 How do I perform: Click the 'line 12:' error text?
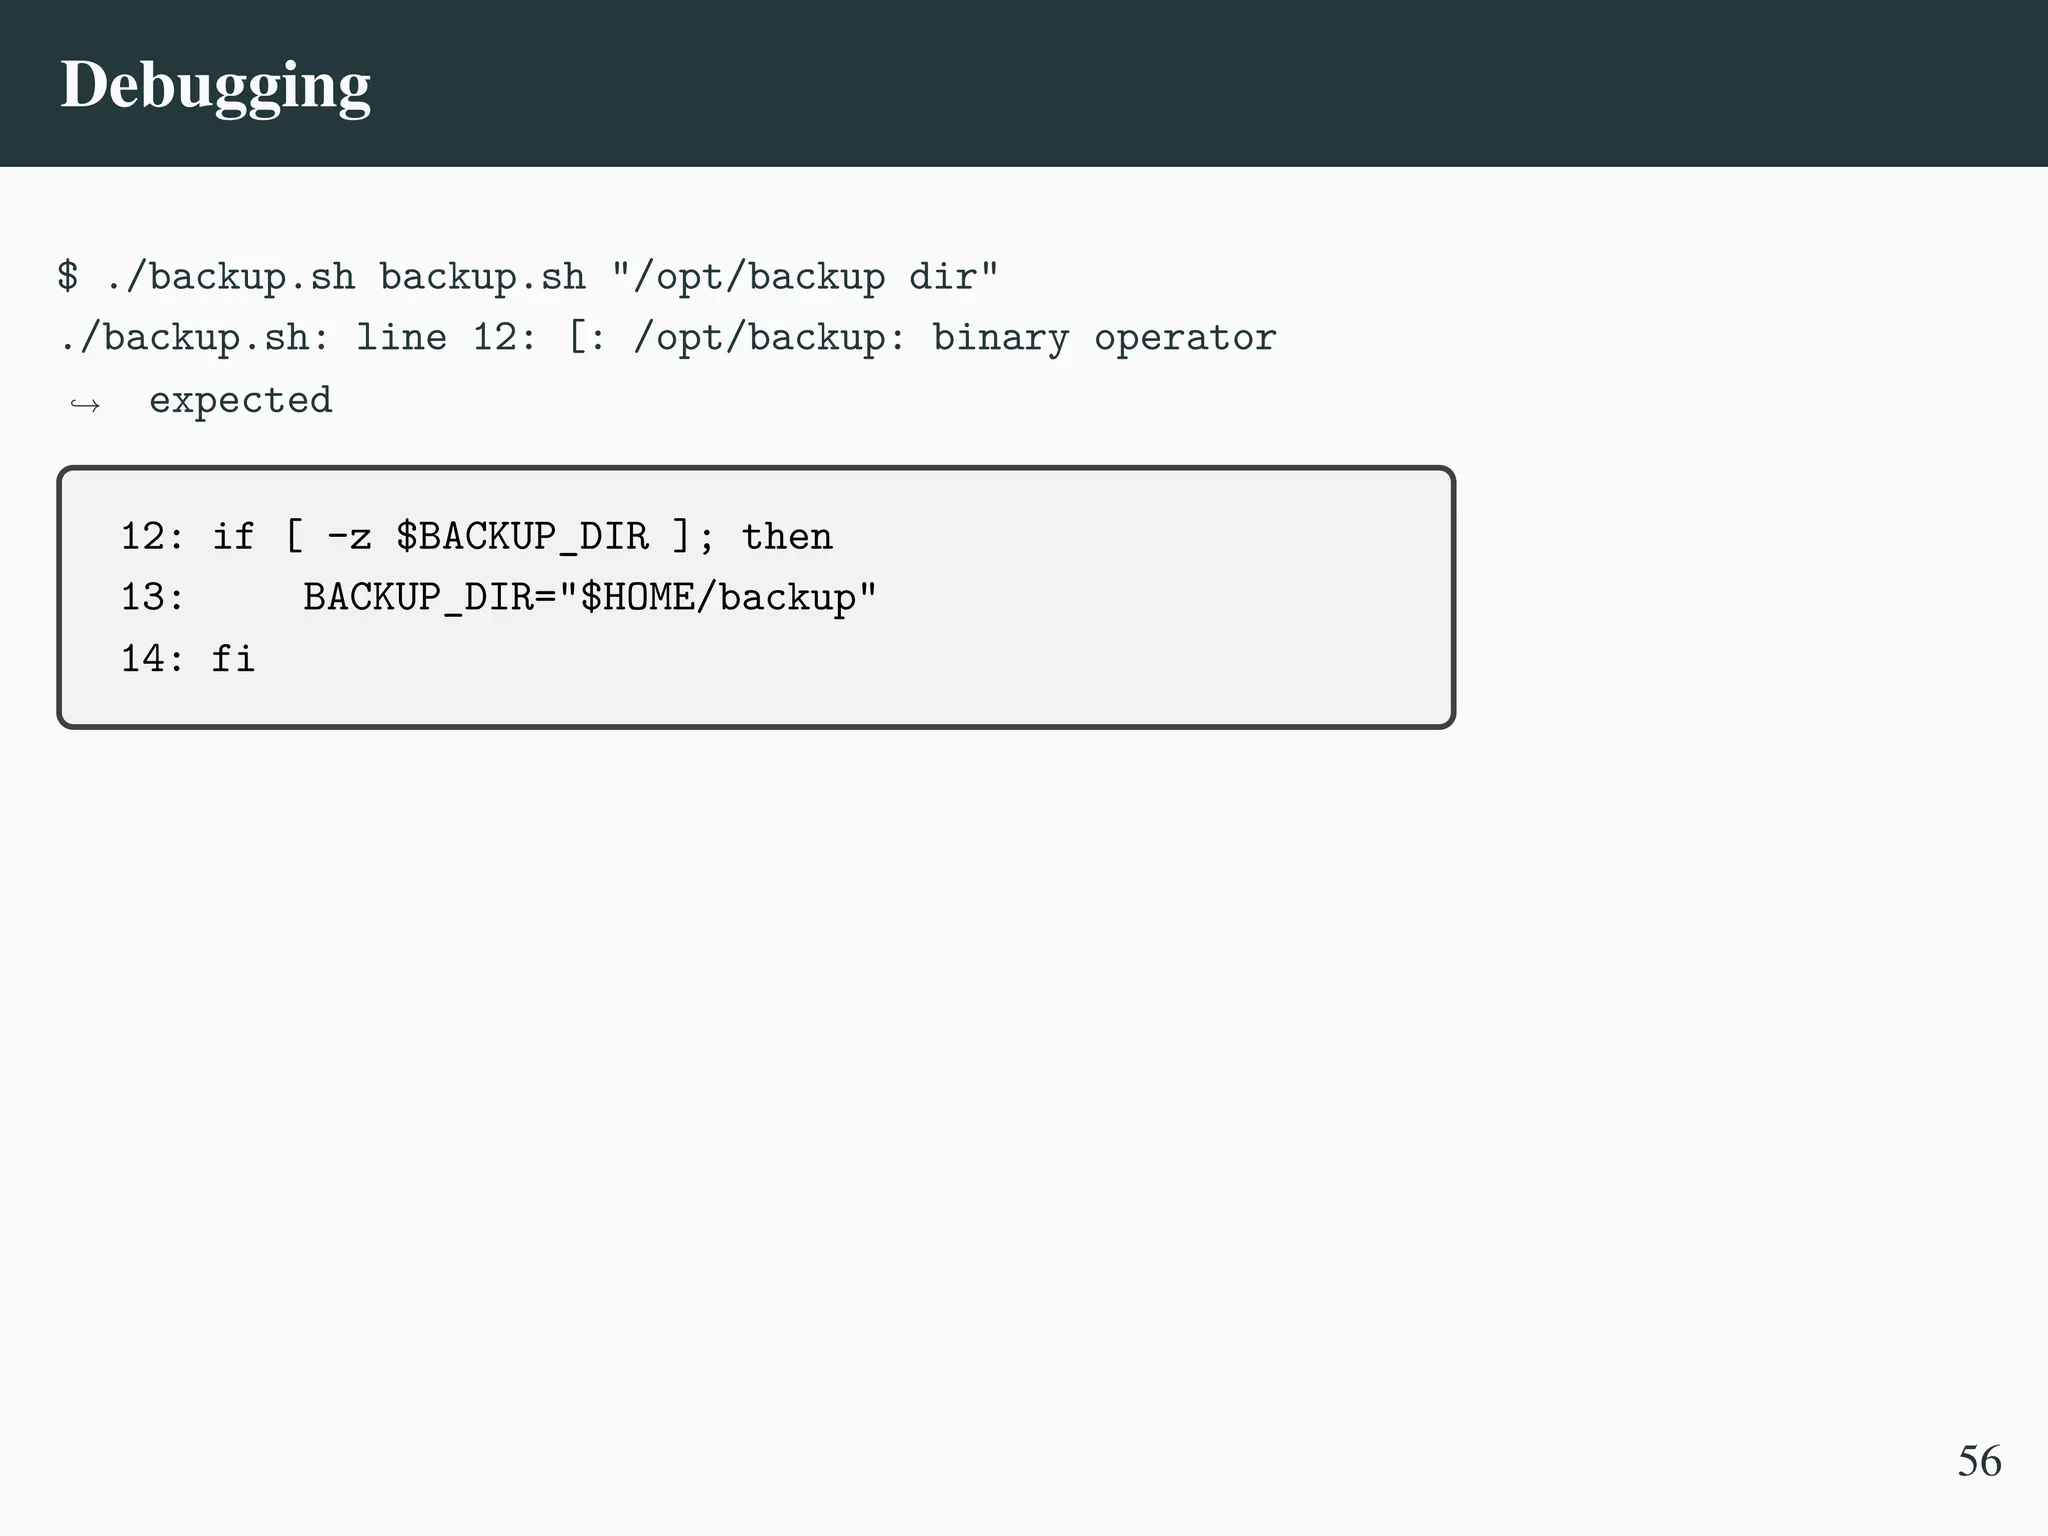(x=447, y=338)
